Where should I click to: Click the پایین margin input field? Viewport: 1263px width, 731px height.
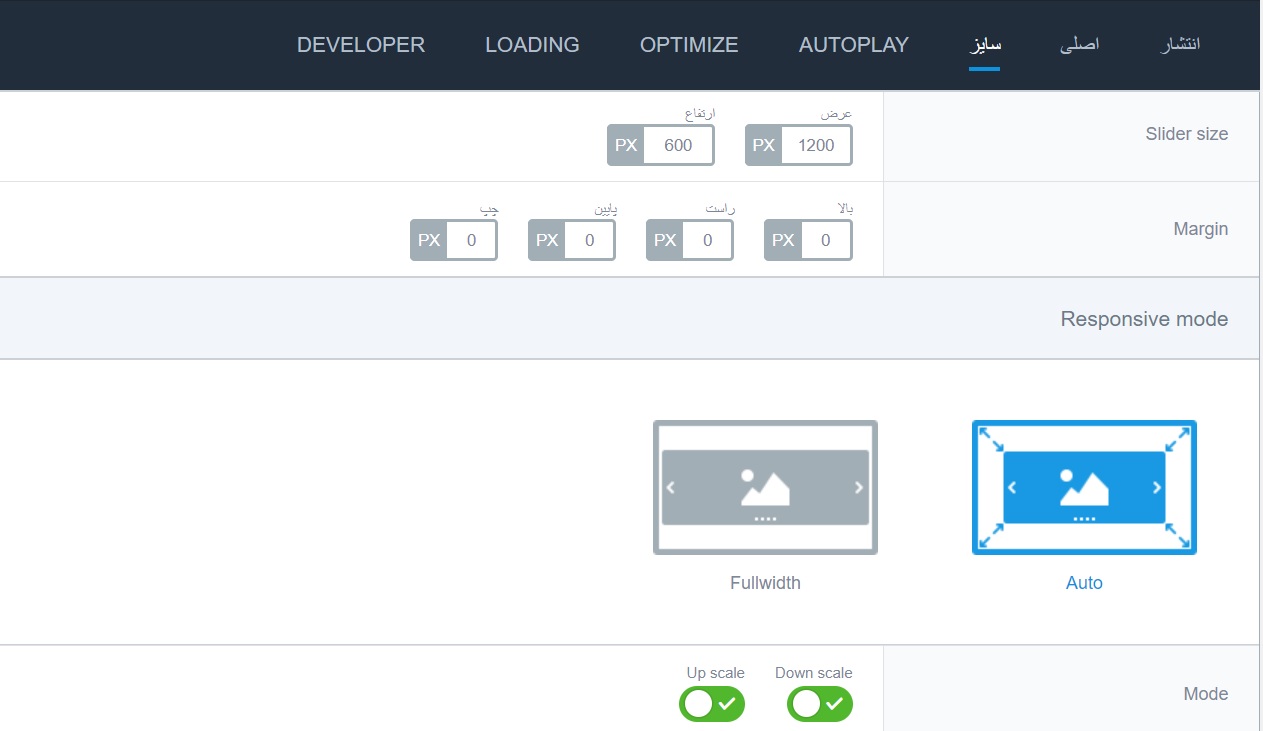pos(590,240)
